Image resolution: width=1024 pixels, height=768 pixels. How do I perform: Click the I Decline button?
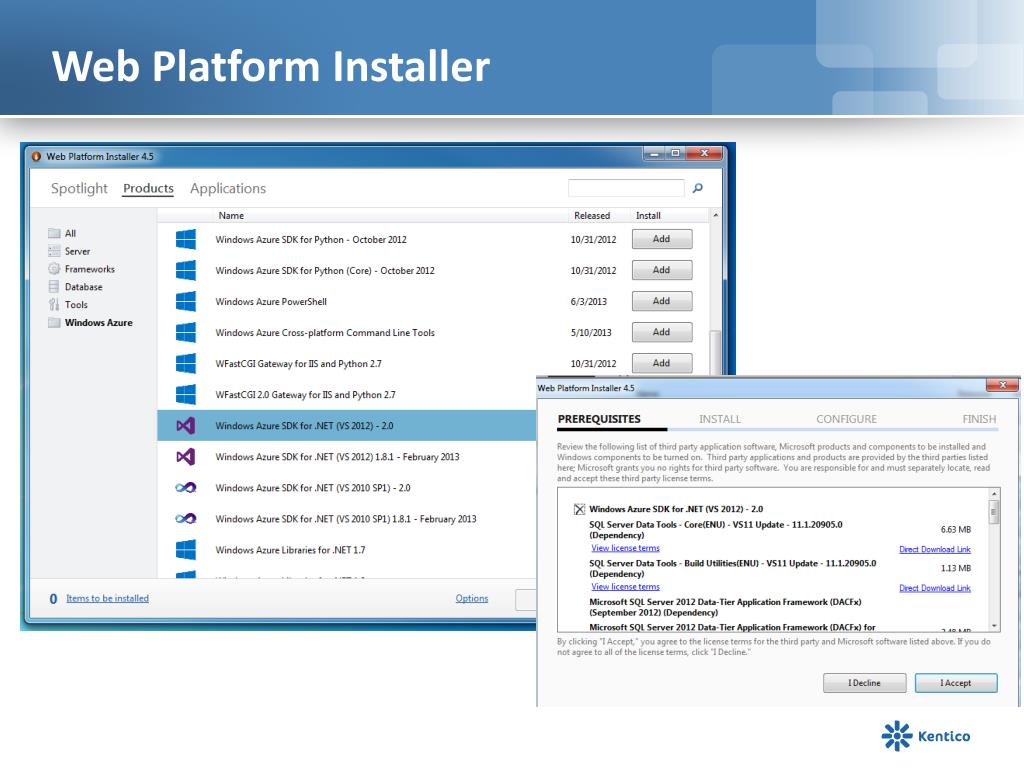[x=864, y=683]
